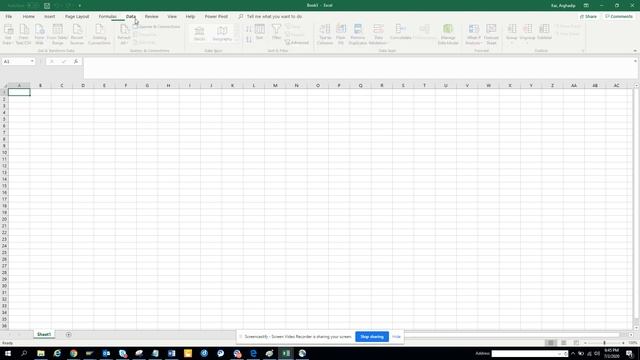Add a new sheet

(x=68, y=334)
